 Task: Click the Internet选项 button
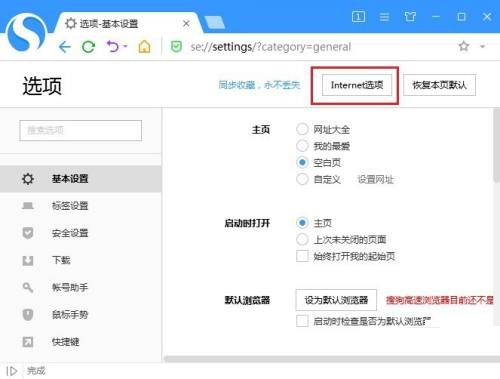357,85
